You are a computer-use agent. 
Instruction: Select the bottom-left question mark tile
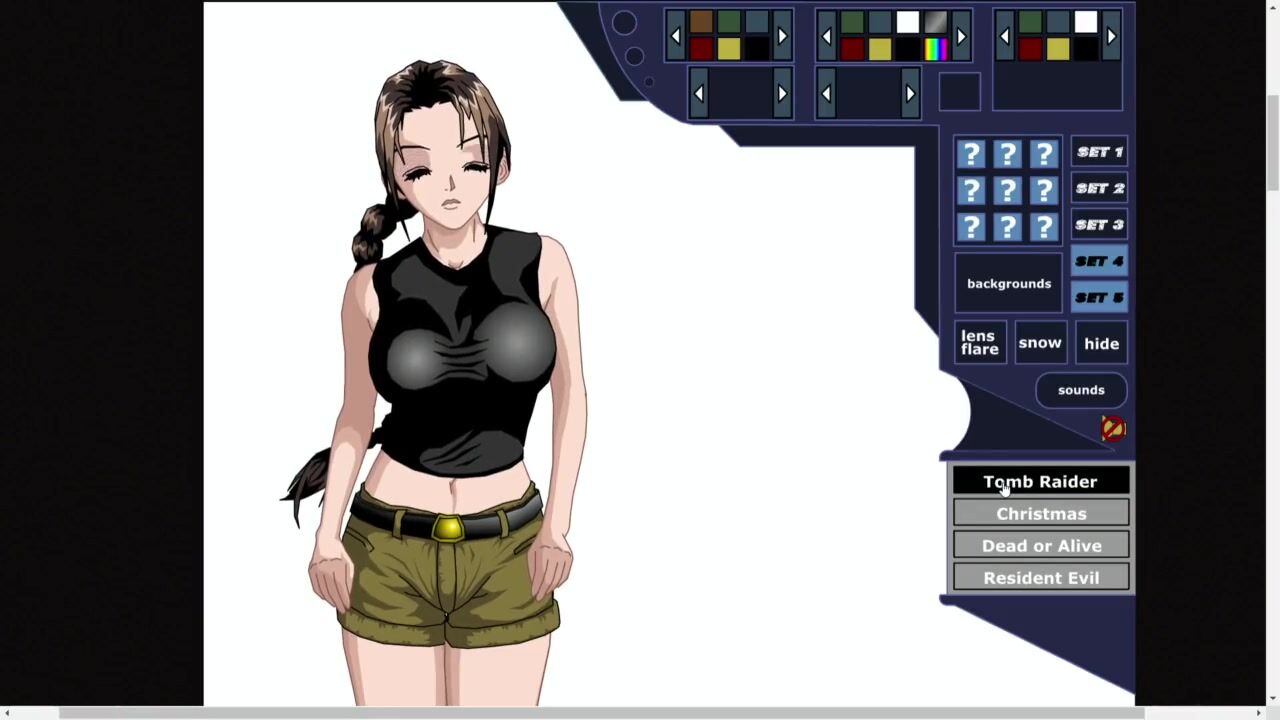(x=971, y=227)
